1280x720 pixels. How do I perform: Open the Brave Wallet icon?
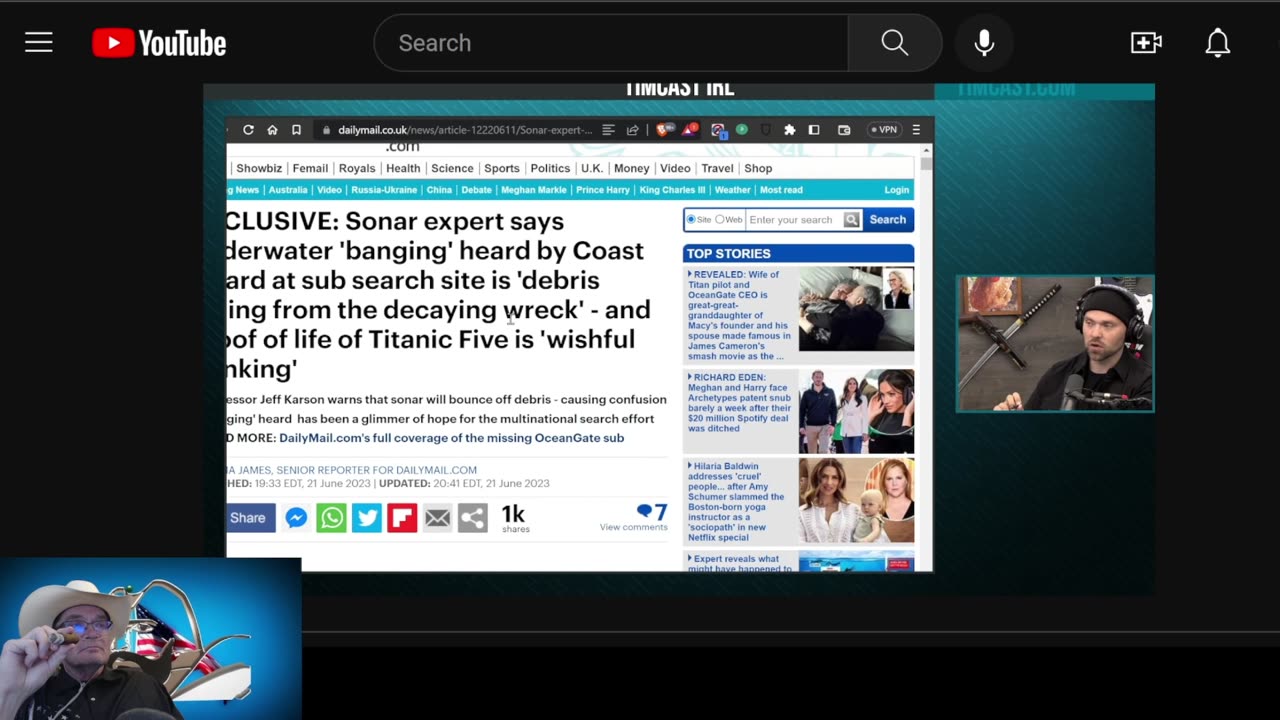coord(844,130)
